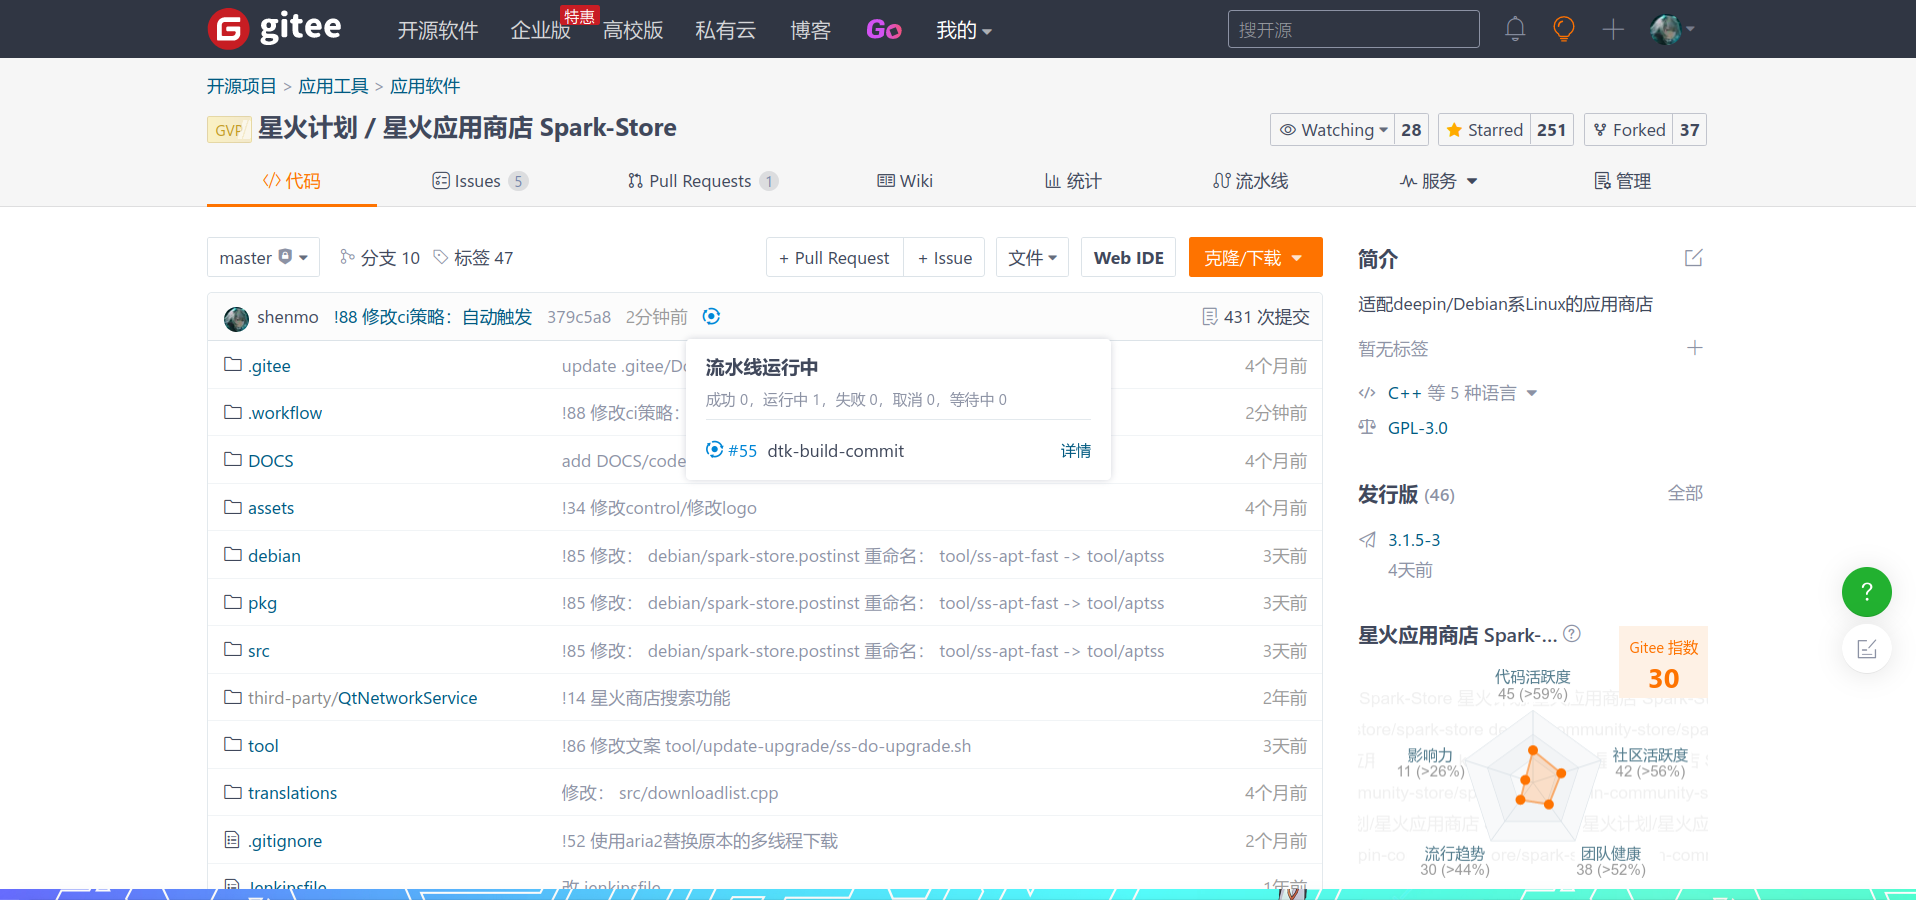Expand the master branch selector
This screenshot has width=1916, height=900.
(x=262, y=257)
